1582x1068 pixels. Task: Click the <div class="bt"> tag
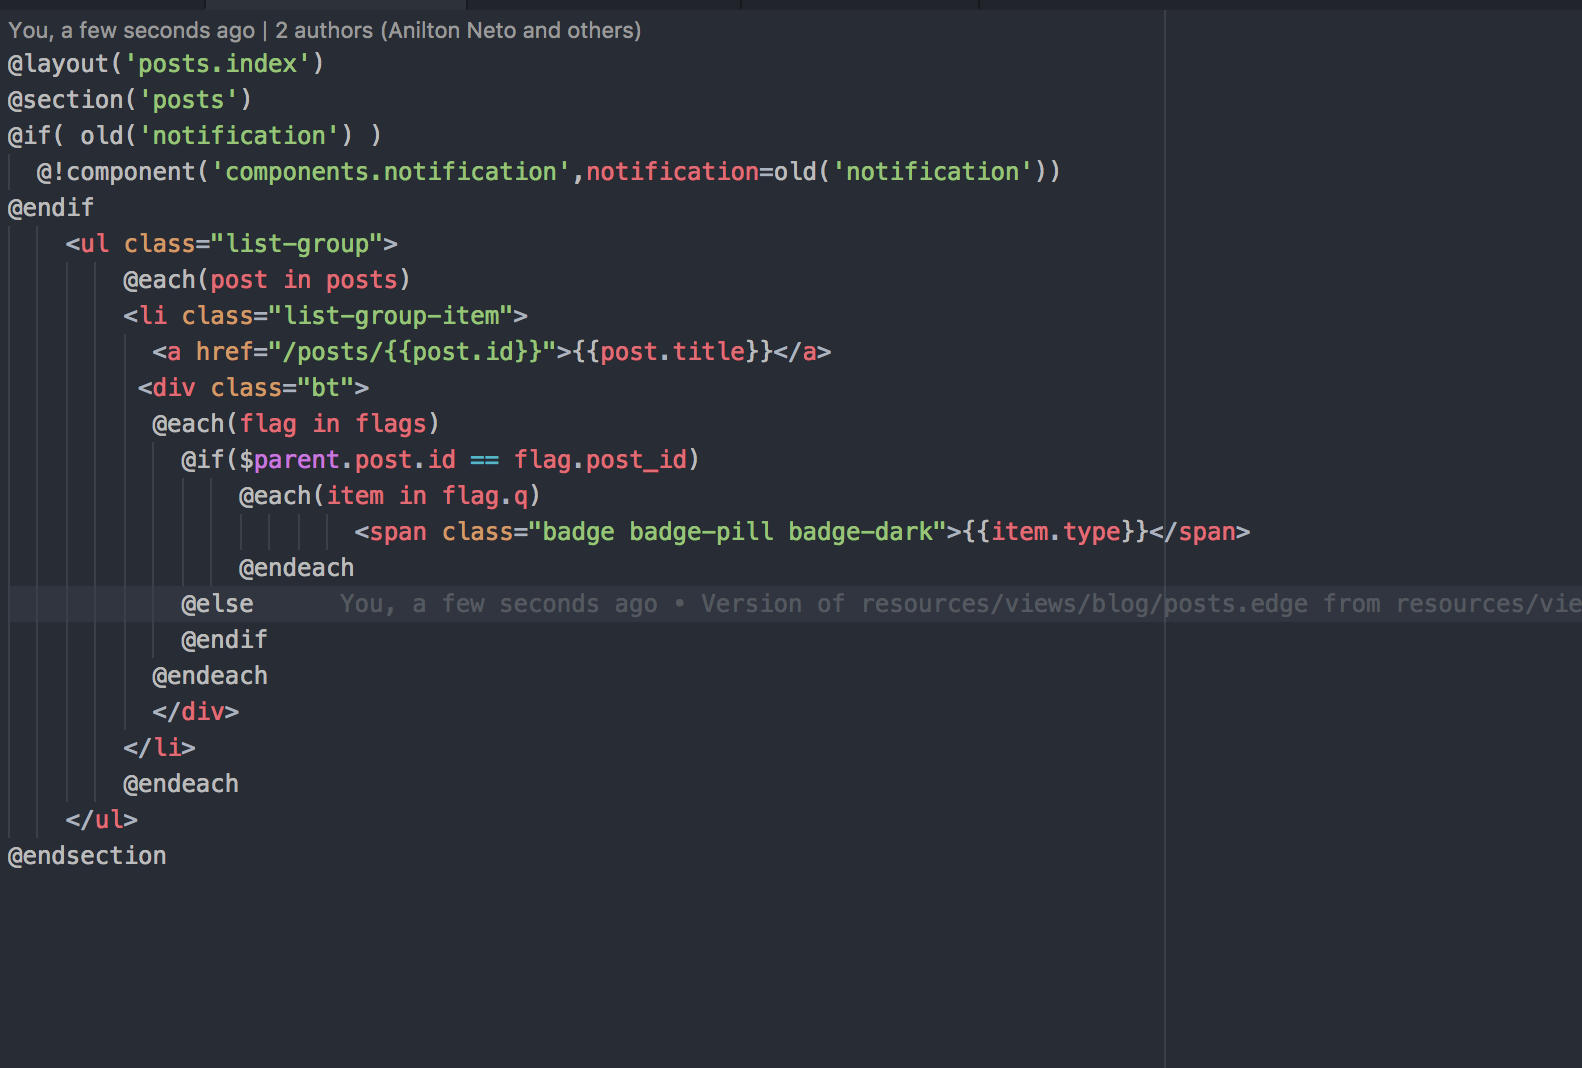pyautogui.click(x=253, y=388)
